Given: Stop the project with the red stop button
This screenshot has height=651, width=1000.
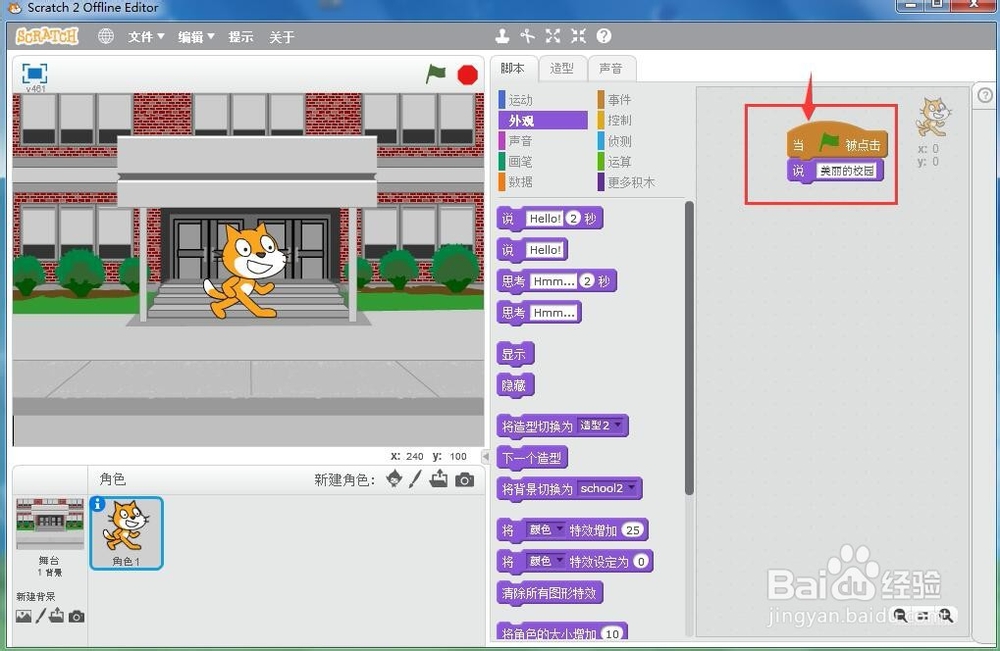Looking at the screenshot, I should point(467,75).
